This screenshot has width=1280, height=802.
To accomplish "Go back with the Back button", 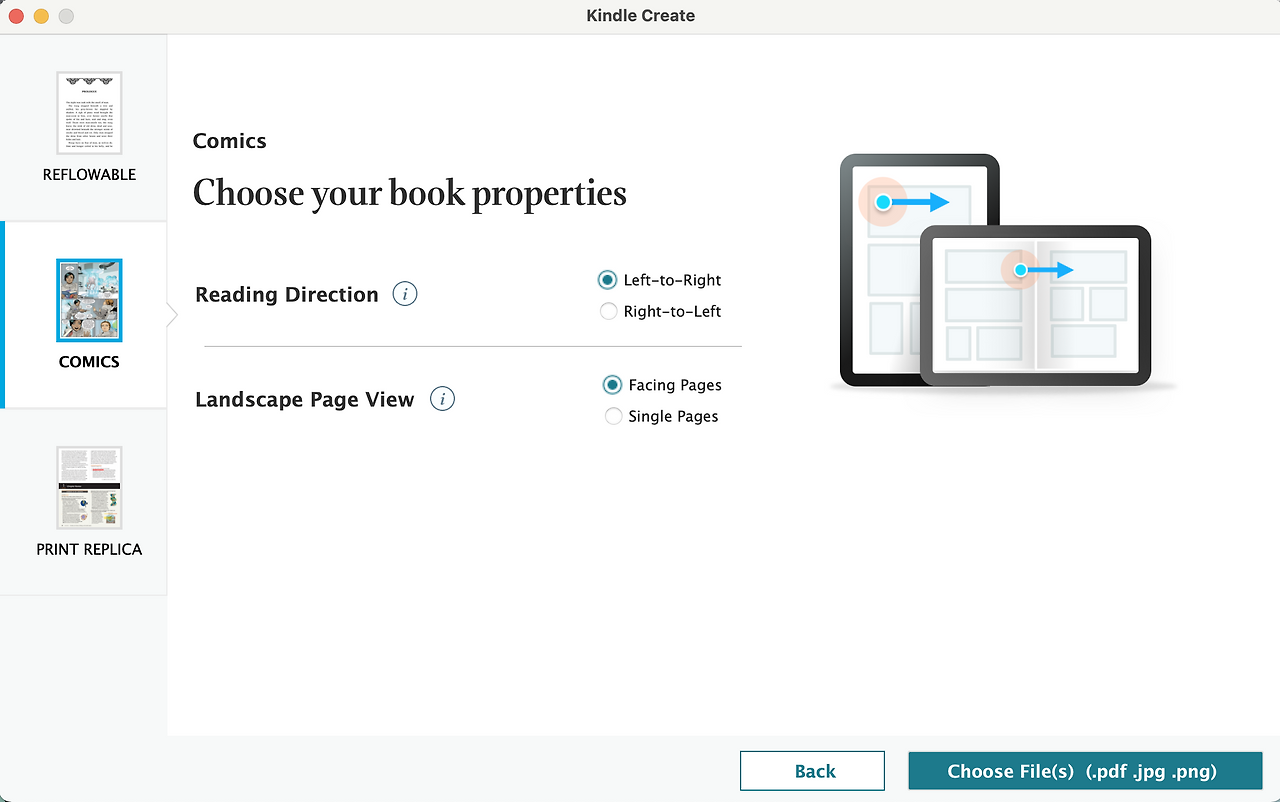I will point(812,771).
